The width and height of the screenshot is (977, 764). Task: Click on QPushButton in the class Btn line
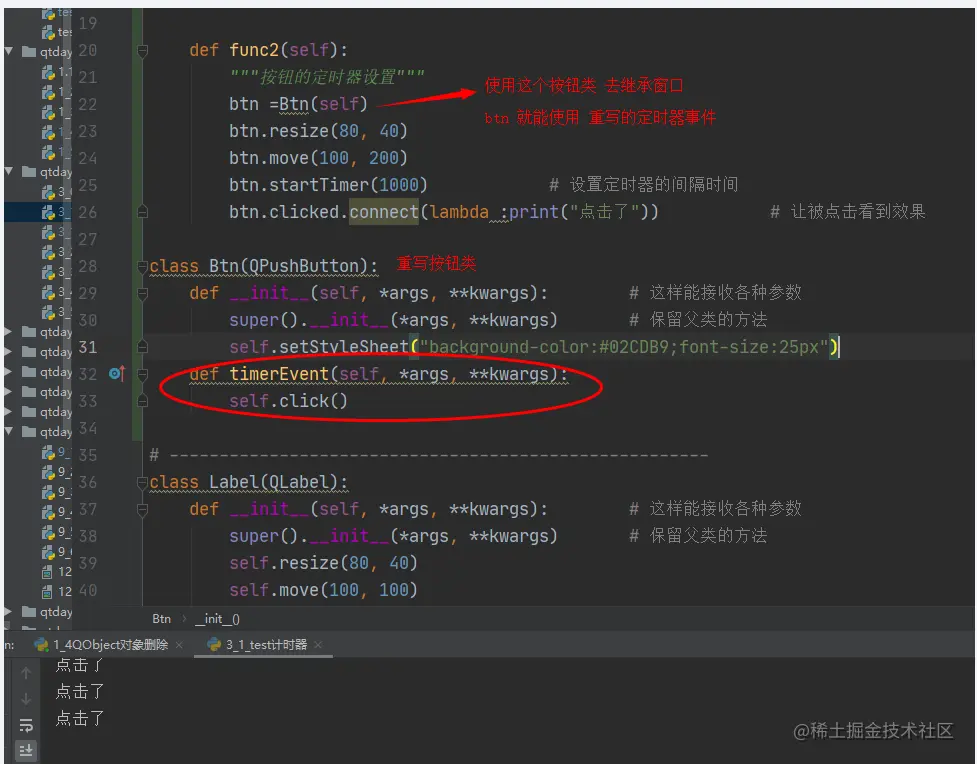pyautogui.click(x=304, y=266)
